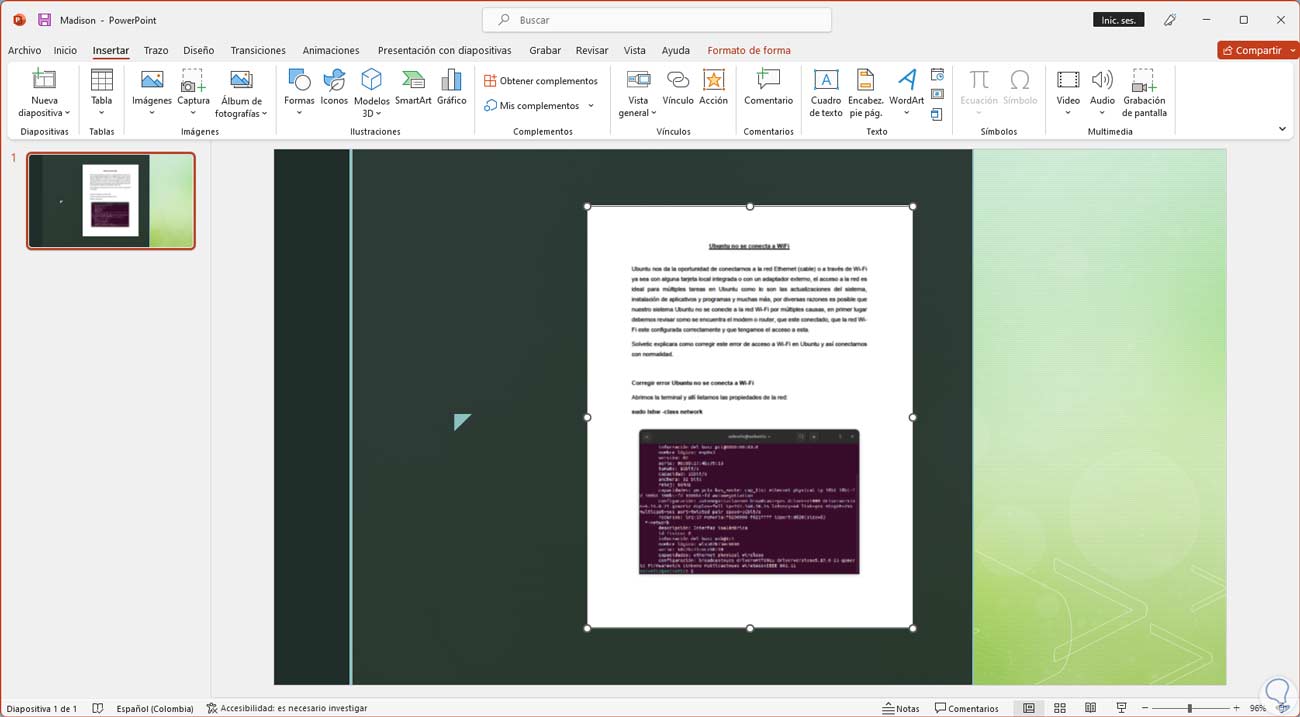Screen dimensions: 1300x717
Task: Switch to normal view icon in status bar
Action: [x=1028, y=708]
